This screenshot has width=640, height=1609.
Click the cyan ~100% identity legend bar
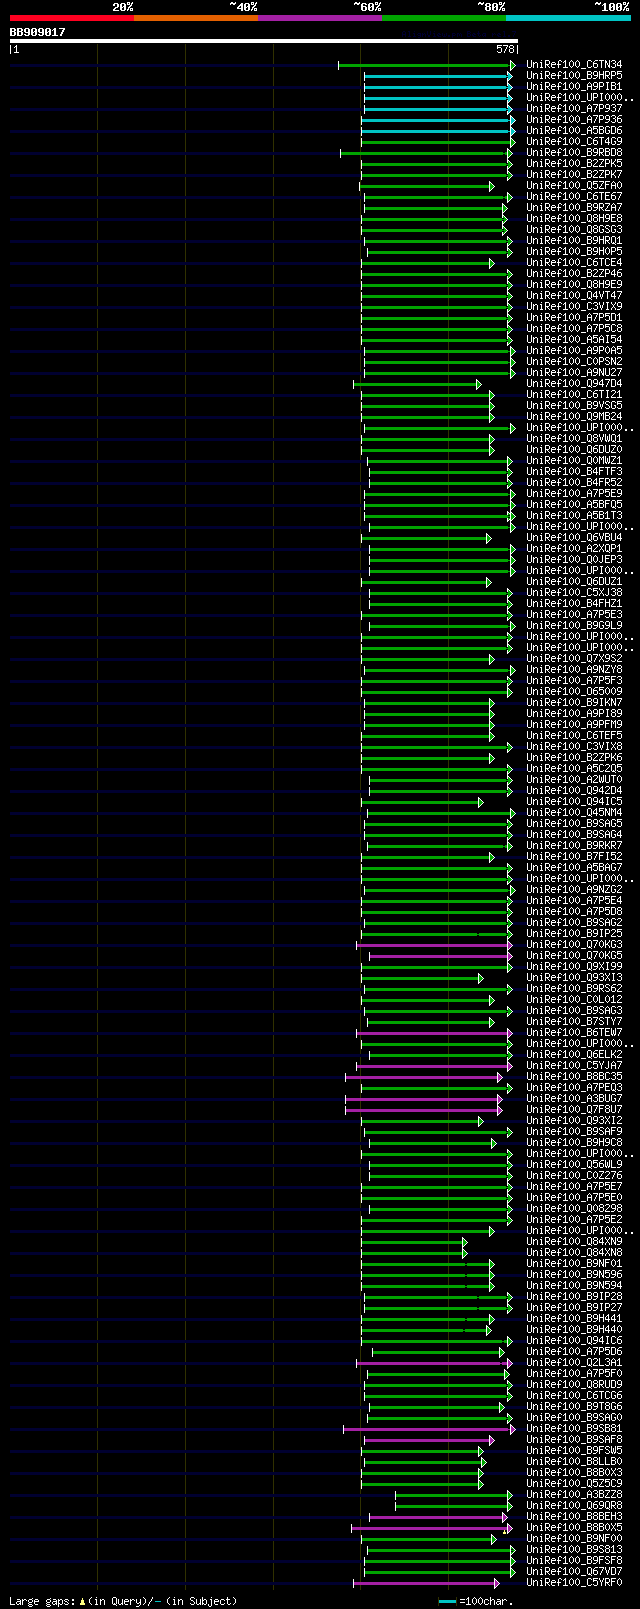(568, 17)
